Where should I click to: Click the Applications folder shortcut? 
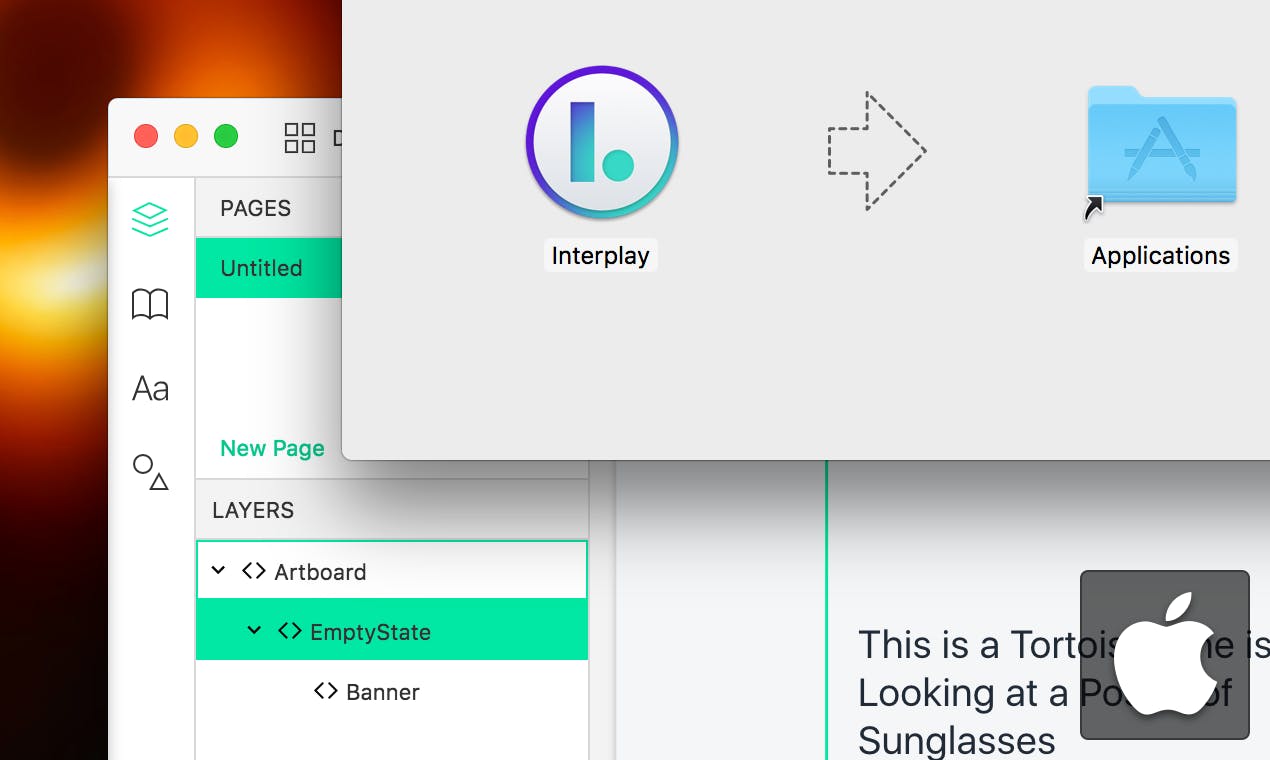tap(1161, 146)
